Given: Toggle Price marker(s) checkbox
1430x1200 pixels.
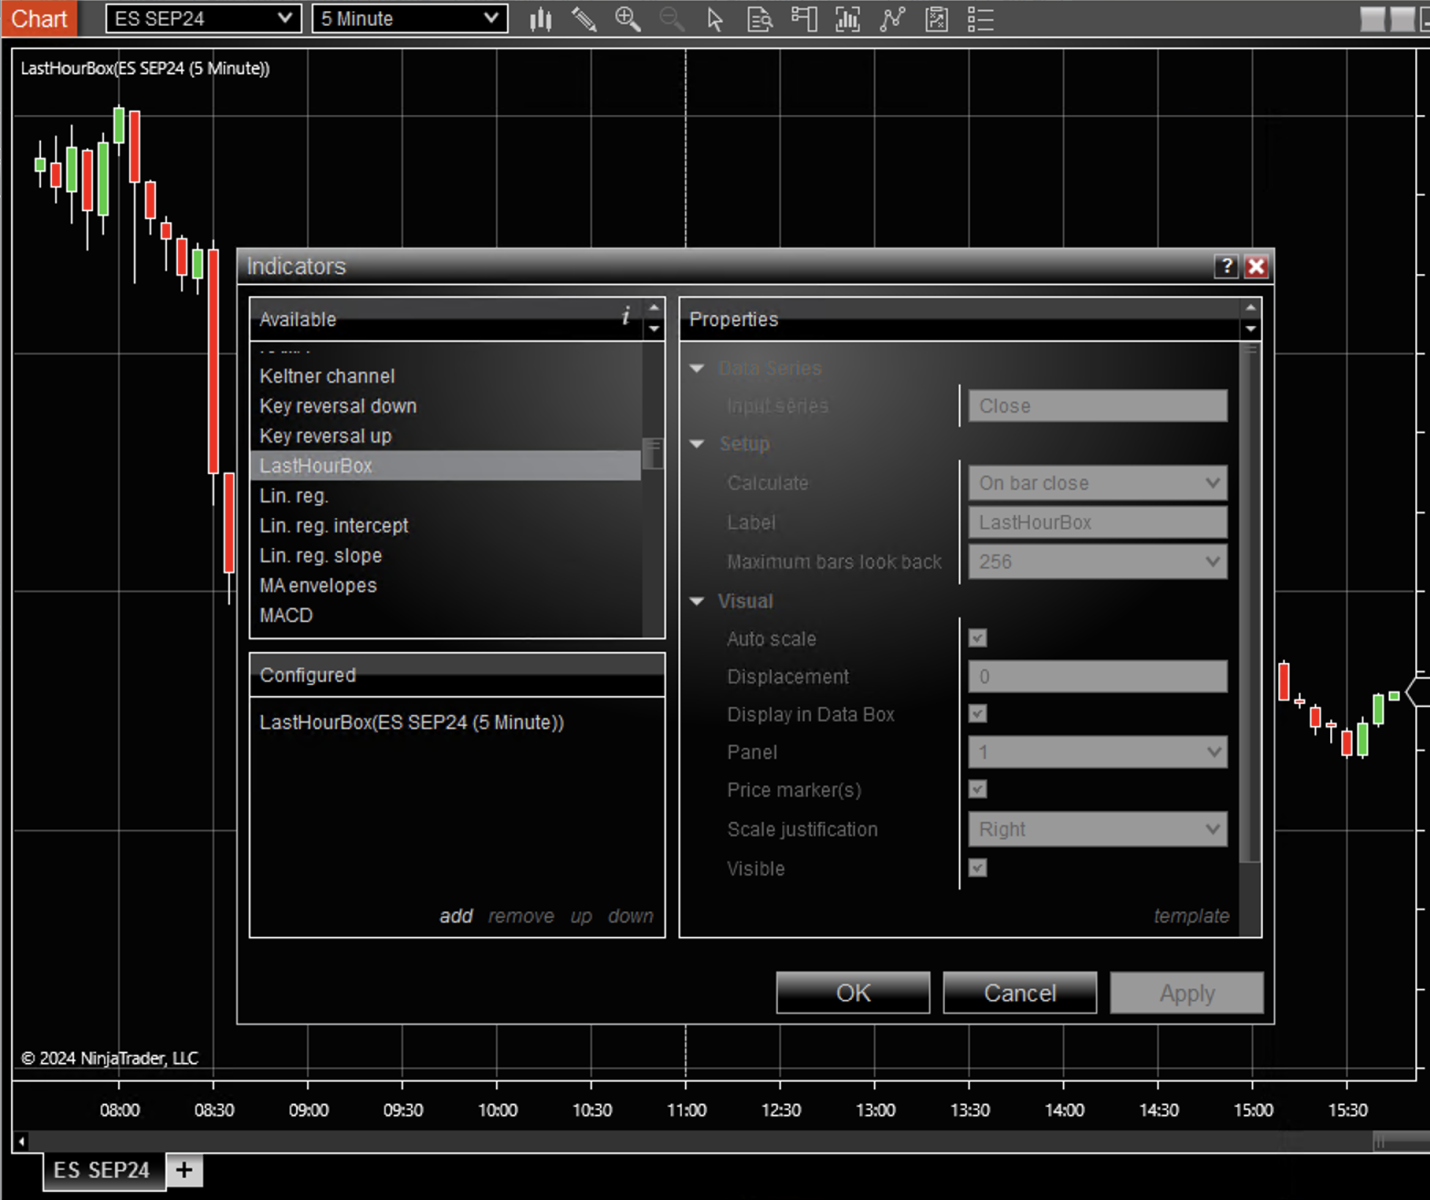Looking at the screenshot, I should click(978, 789).
